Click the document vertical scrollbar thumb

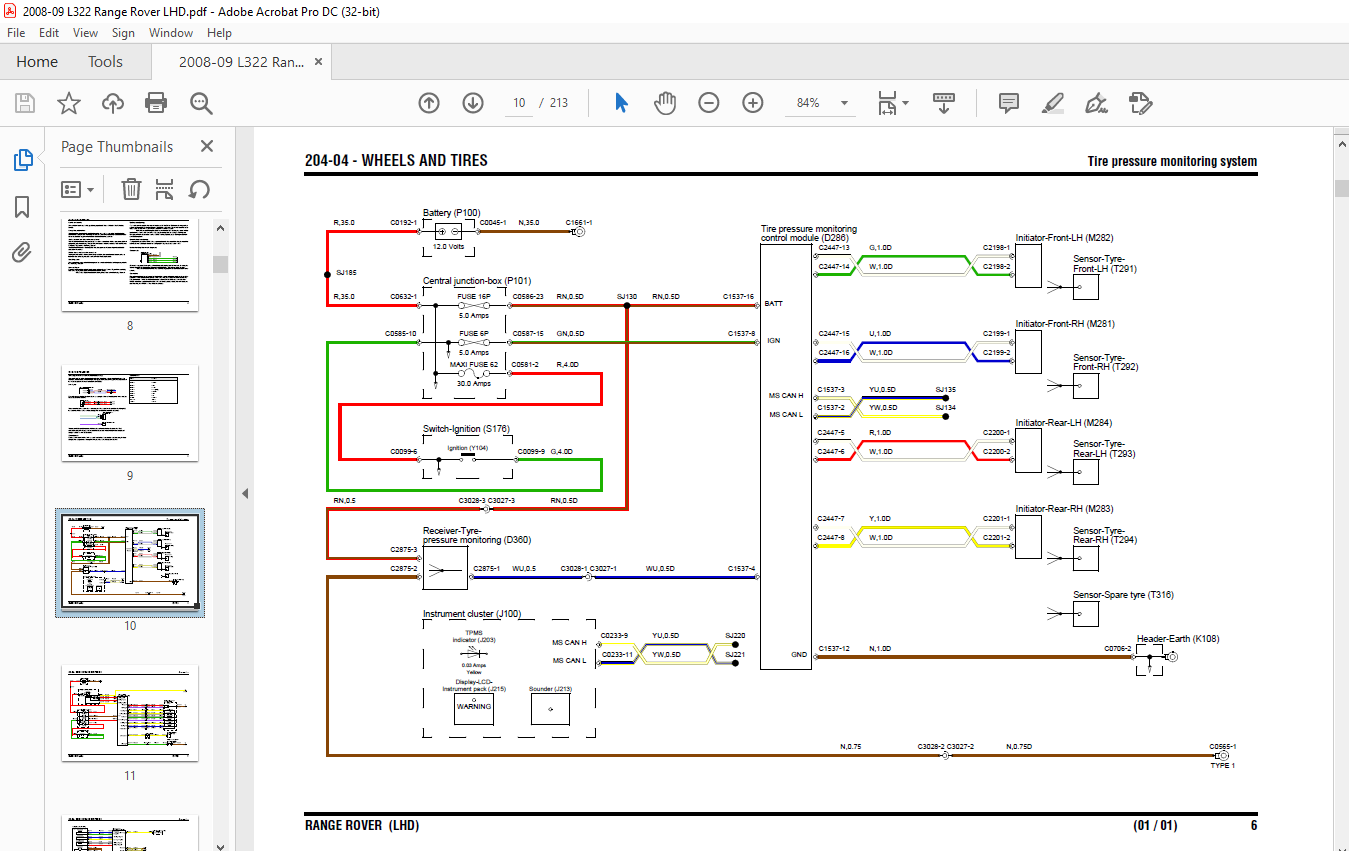pos(1341,189)
